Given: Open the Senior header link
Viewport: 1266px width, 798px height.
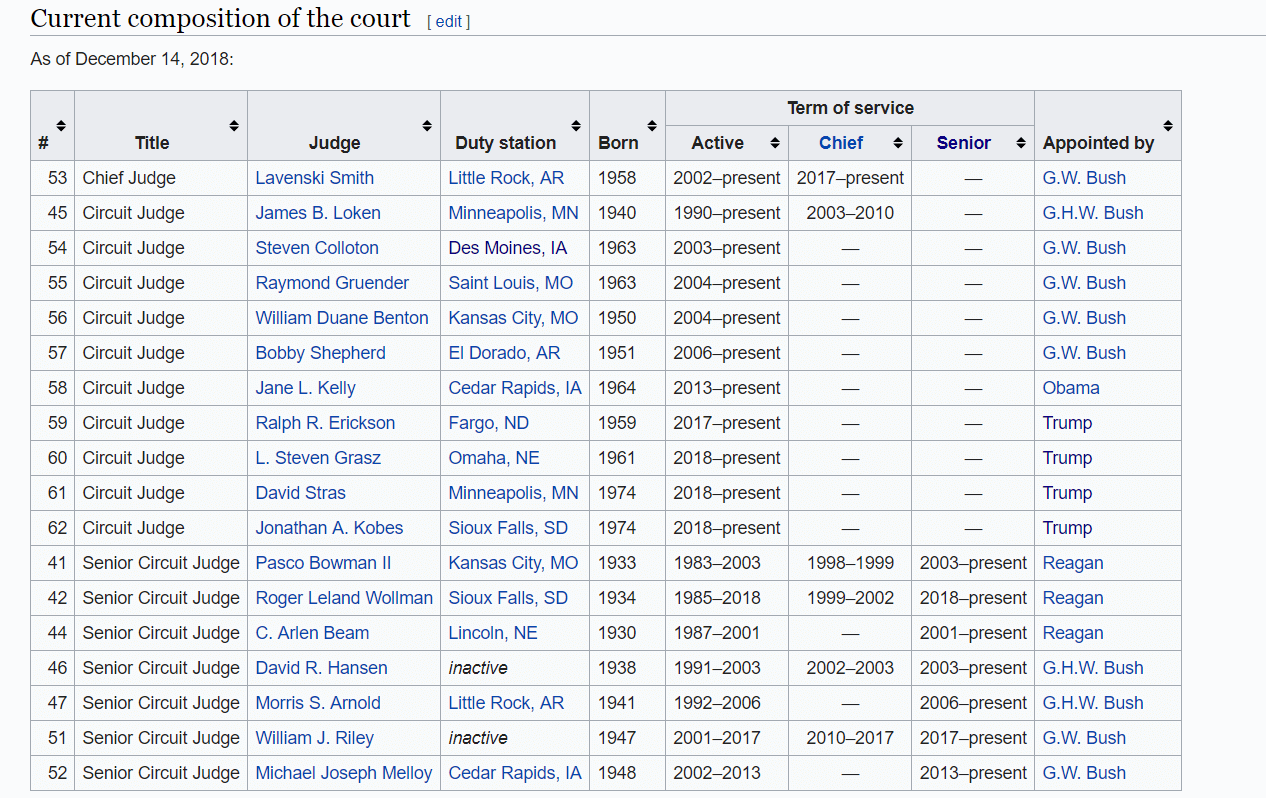Looking at the screenshot, I should coord(963,143).
